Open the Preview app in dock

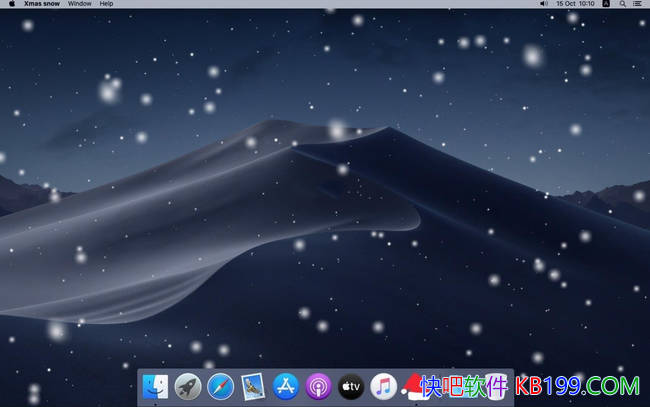click(x=253, y=386)
